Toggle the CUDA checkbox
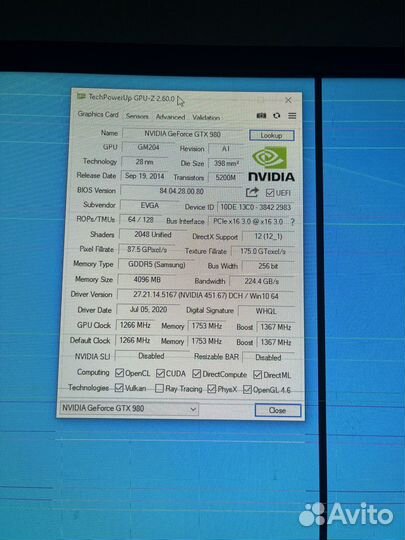This screenshot has width=405, height=540. pos(160,373)
